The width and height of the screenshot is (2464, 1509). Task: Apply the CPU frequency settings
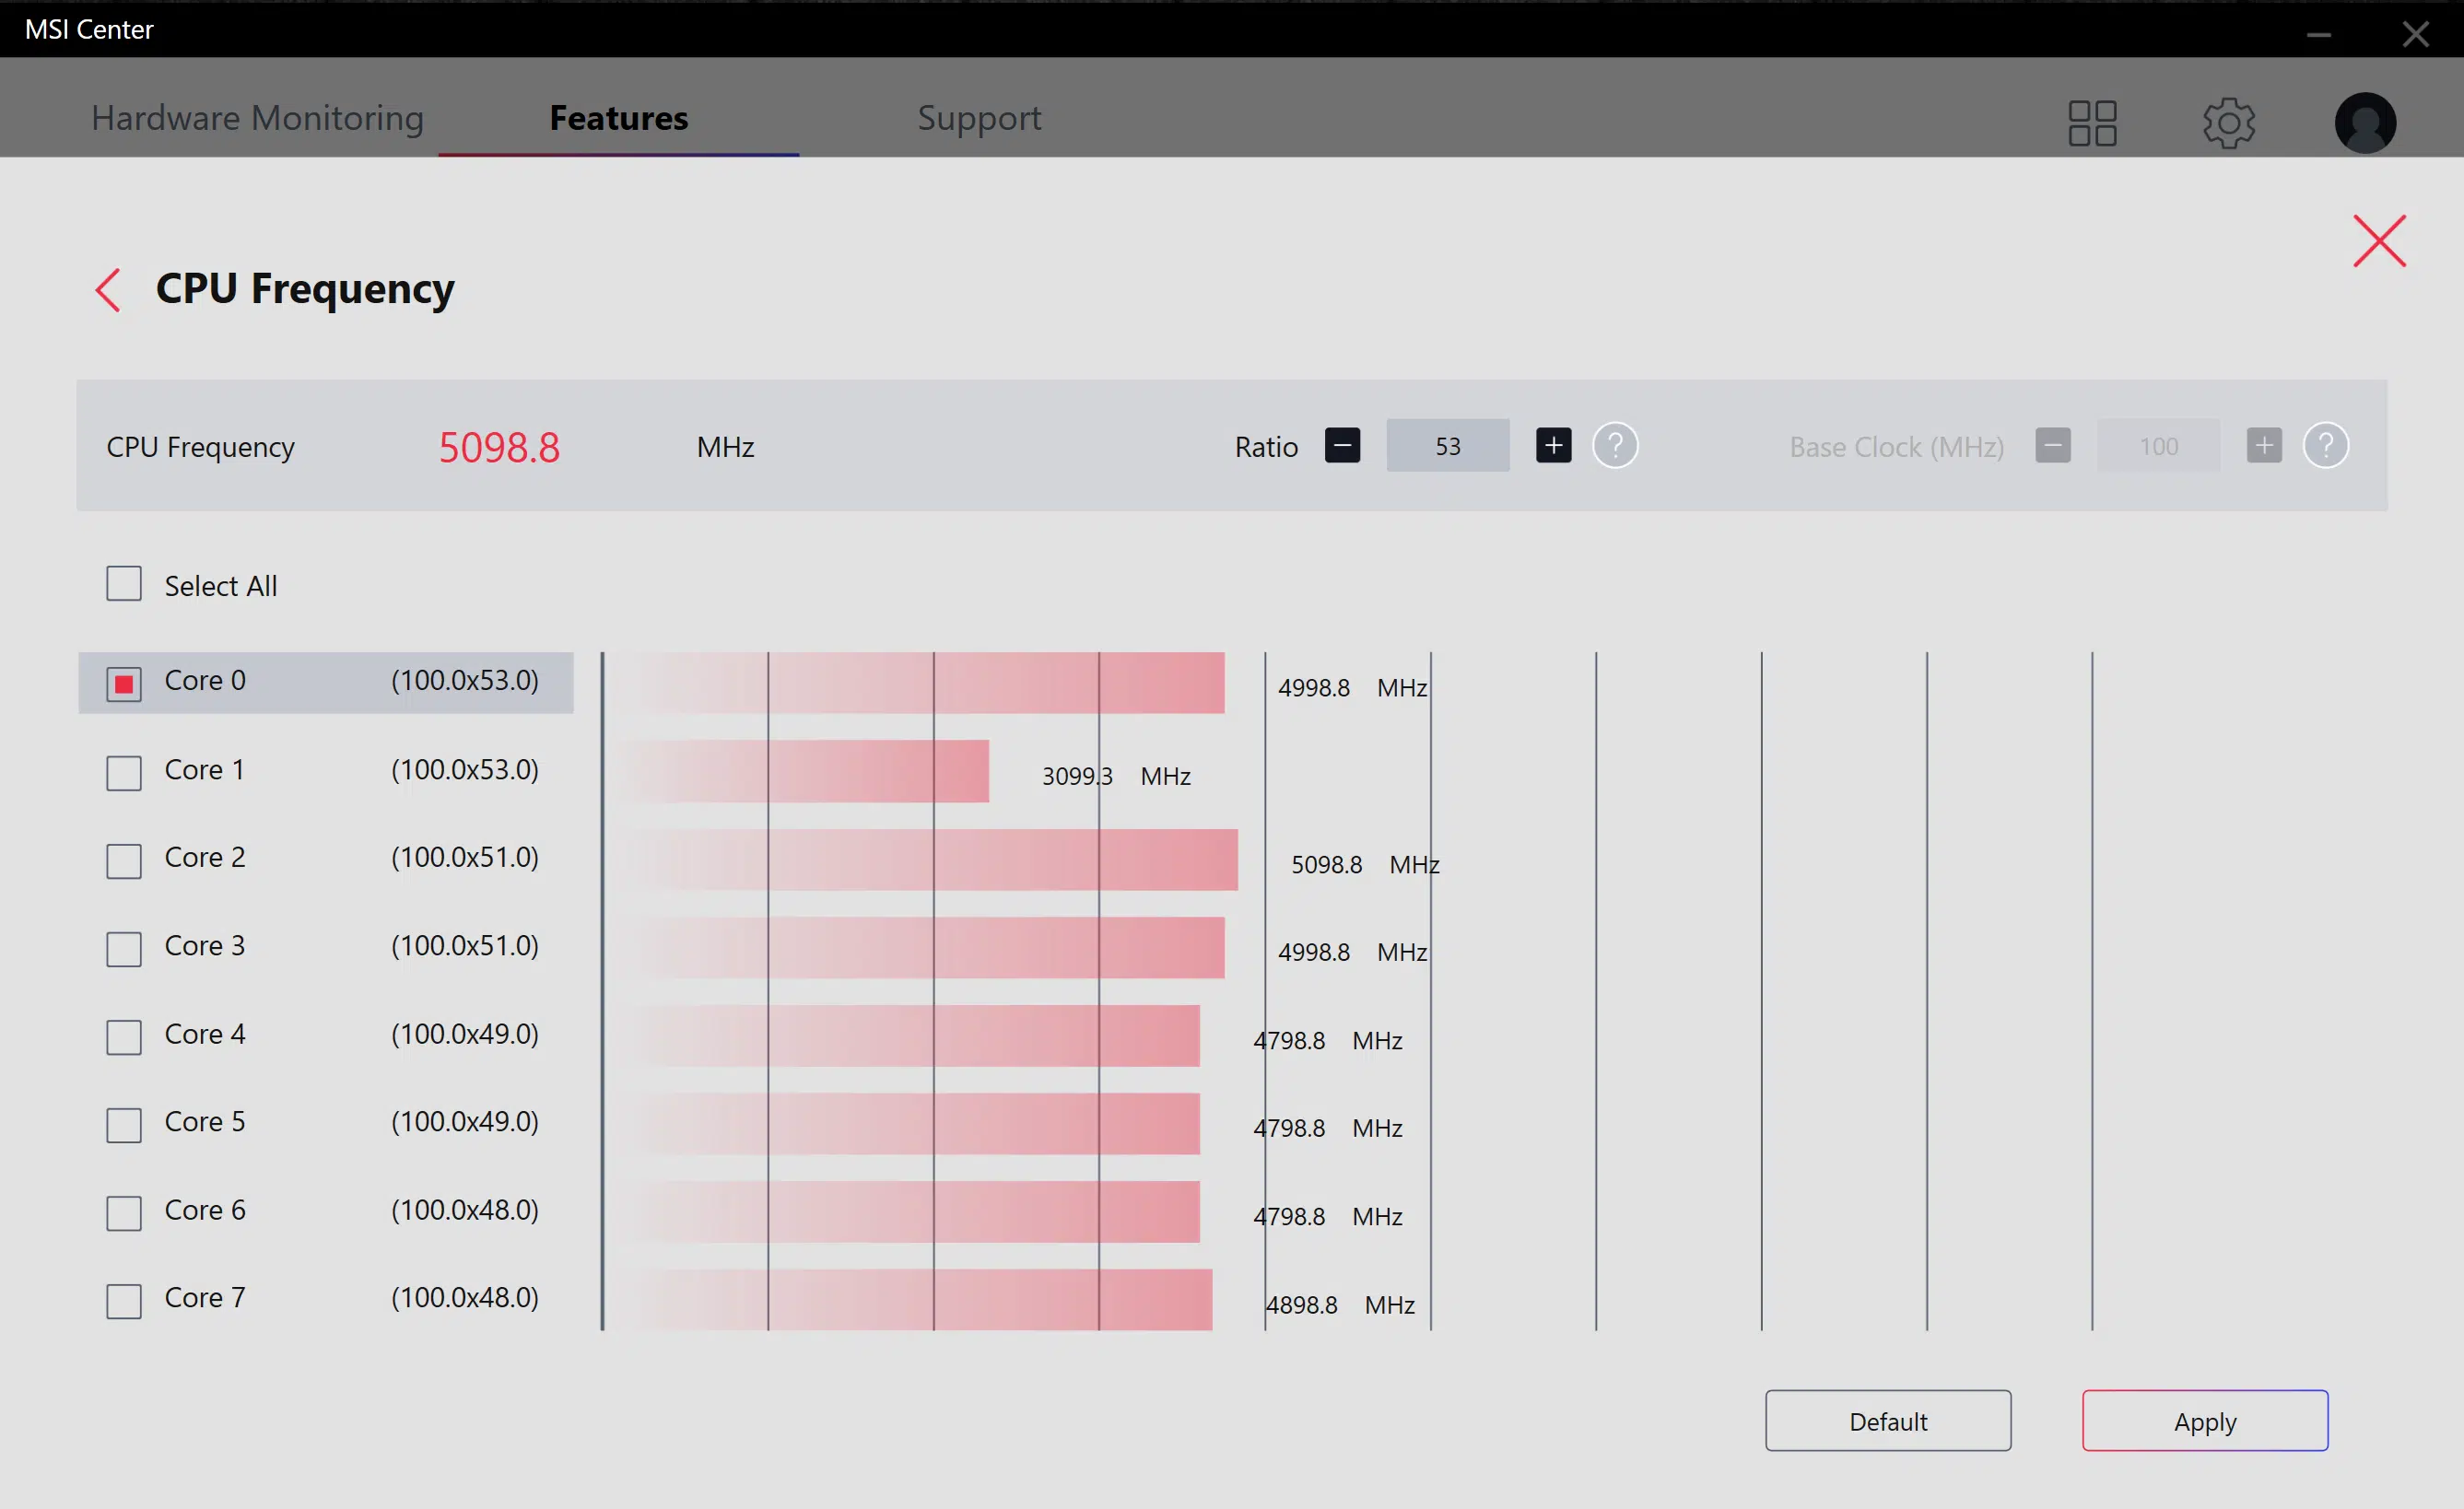point(2205,1420)
